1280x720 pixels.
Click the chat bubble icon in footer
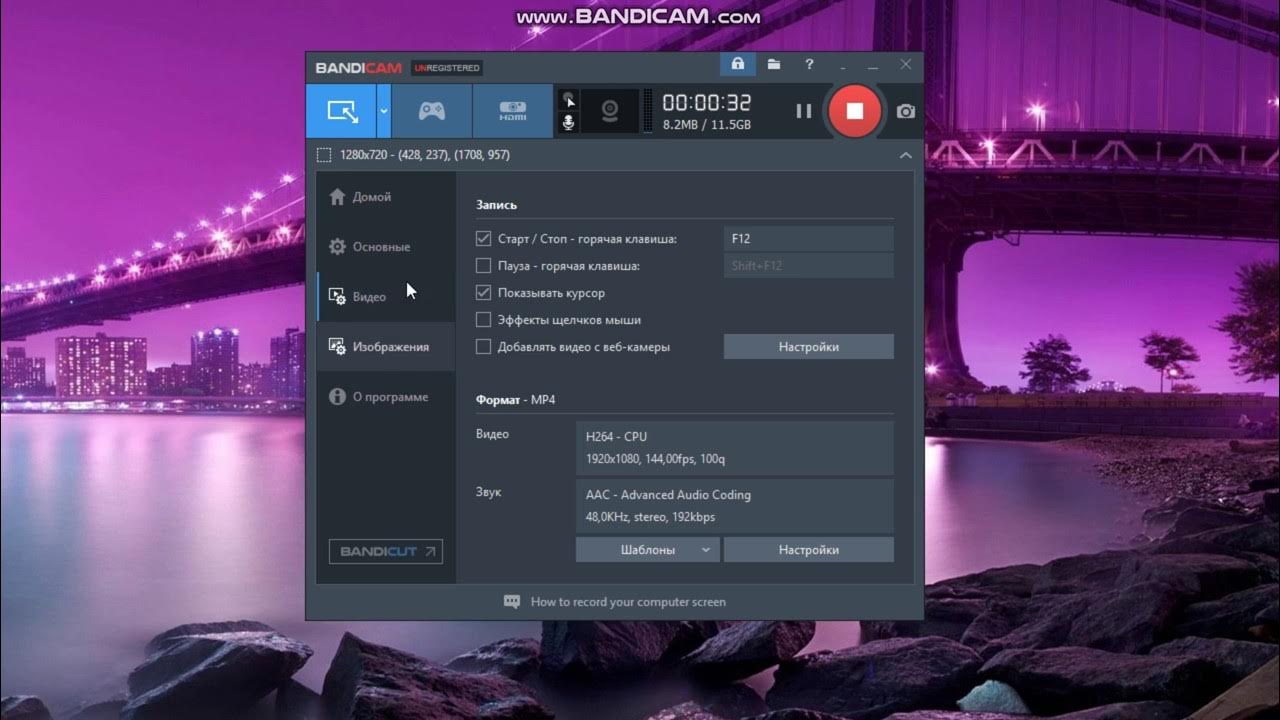(x=512, y=602)
